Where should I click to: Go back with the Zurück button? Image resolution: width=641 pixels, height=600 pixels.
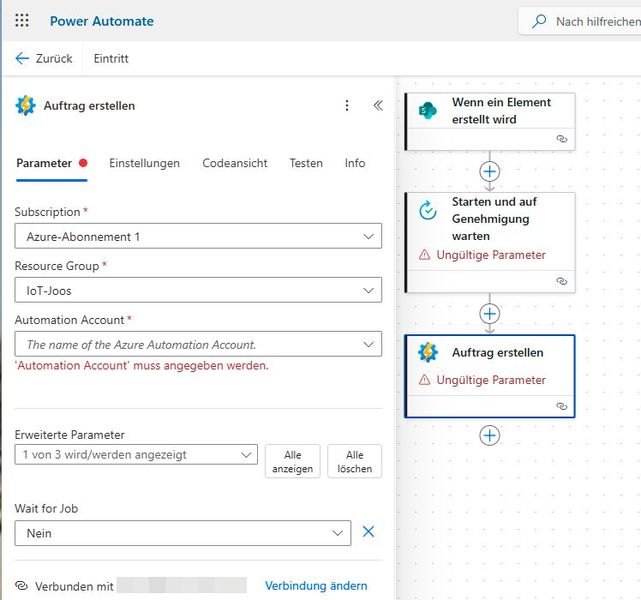(x=44, y=58)
